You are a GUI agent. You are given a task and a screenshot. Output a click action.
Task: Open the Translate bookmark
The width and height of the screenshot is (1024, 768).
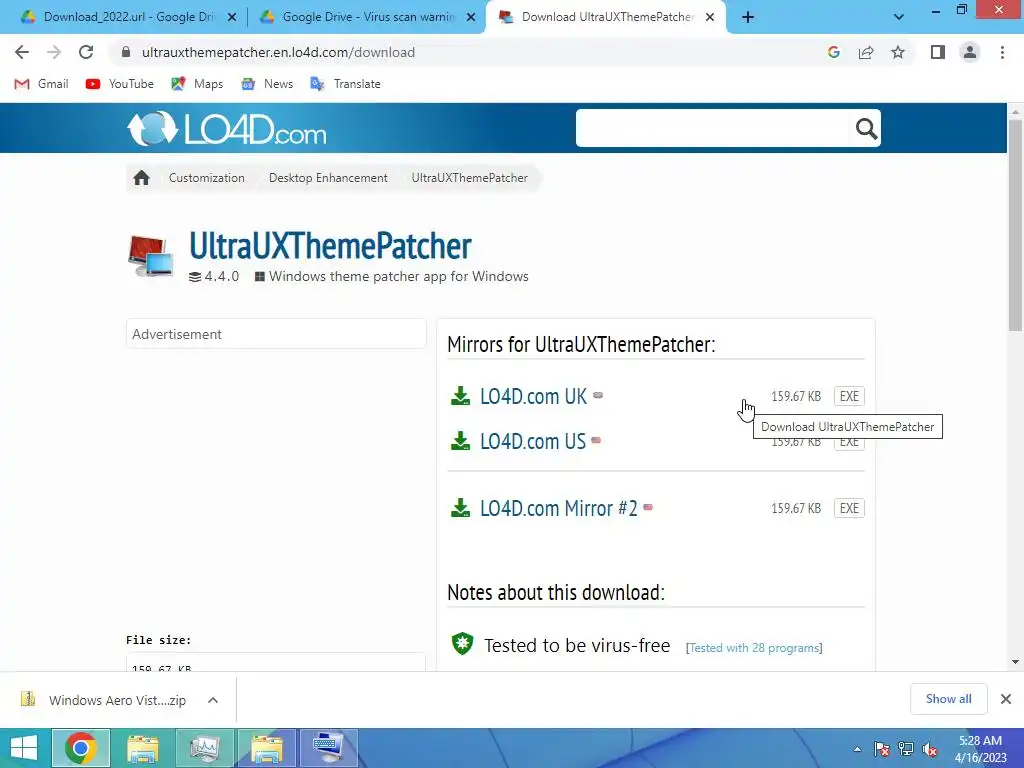point(345,84)
